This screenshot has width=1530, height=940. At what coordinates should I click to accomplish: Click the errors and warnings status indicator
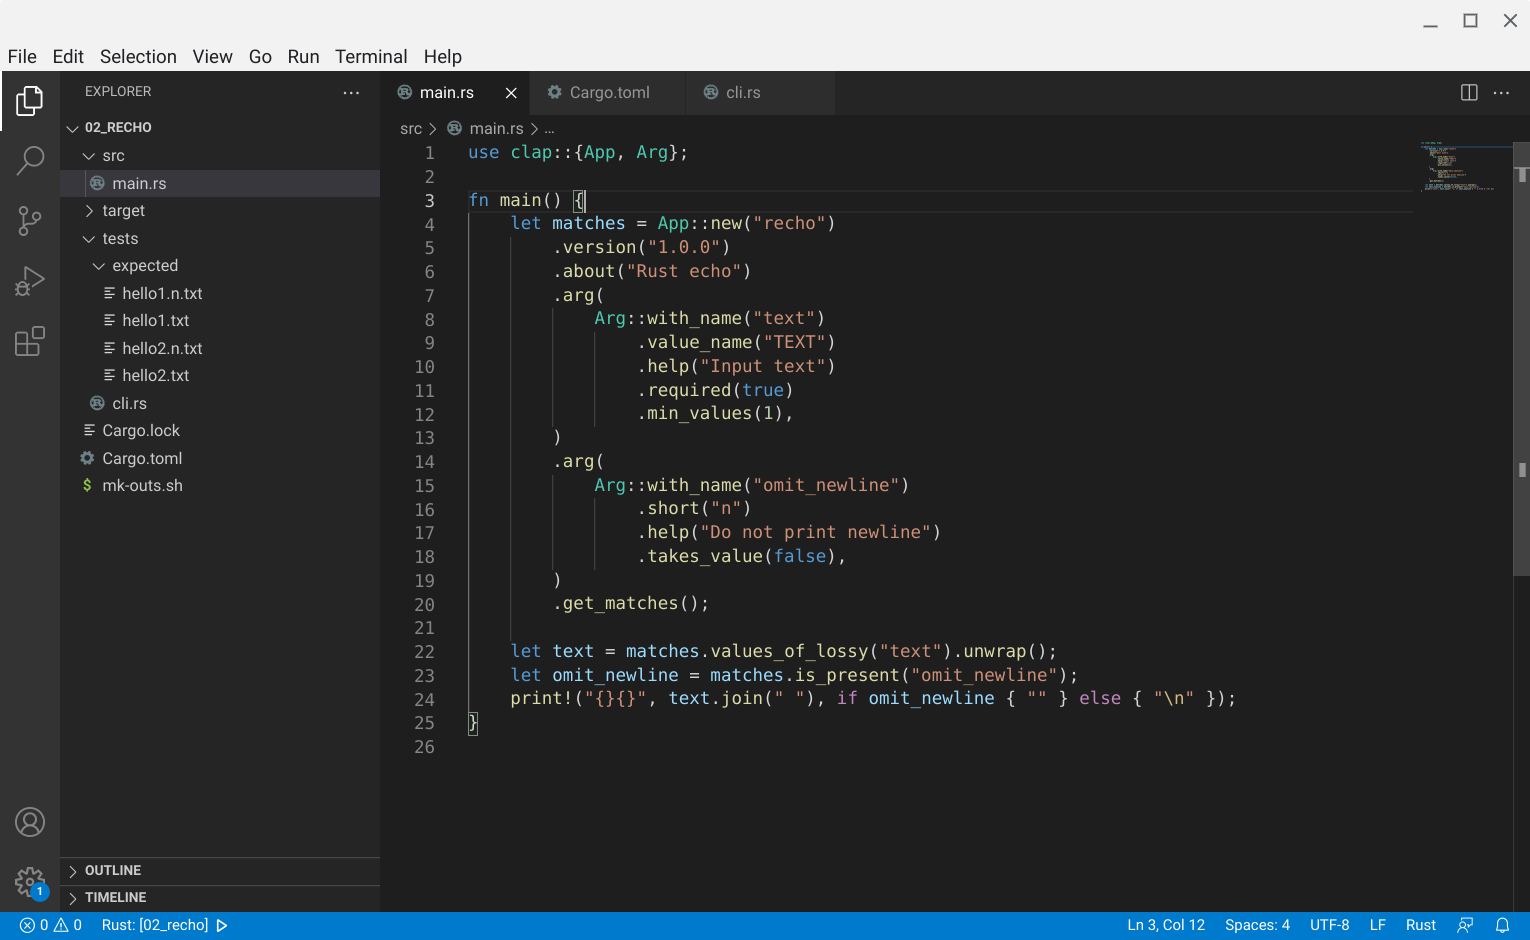(51, 925)
